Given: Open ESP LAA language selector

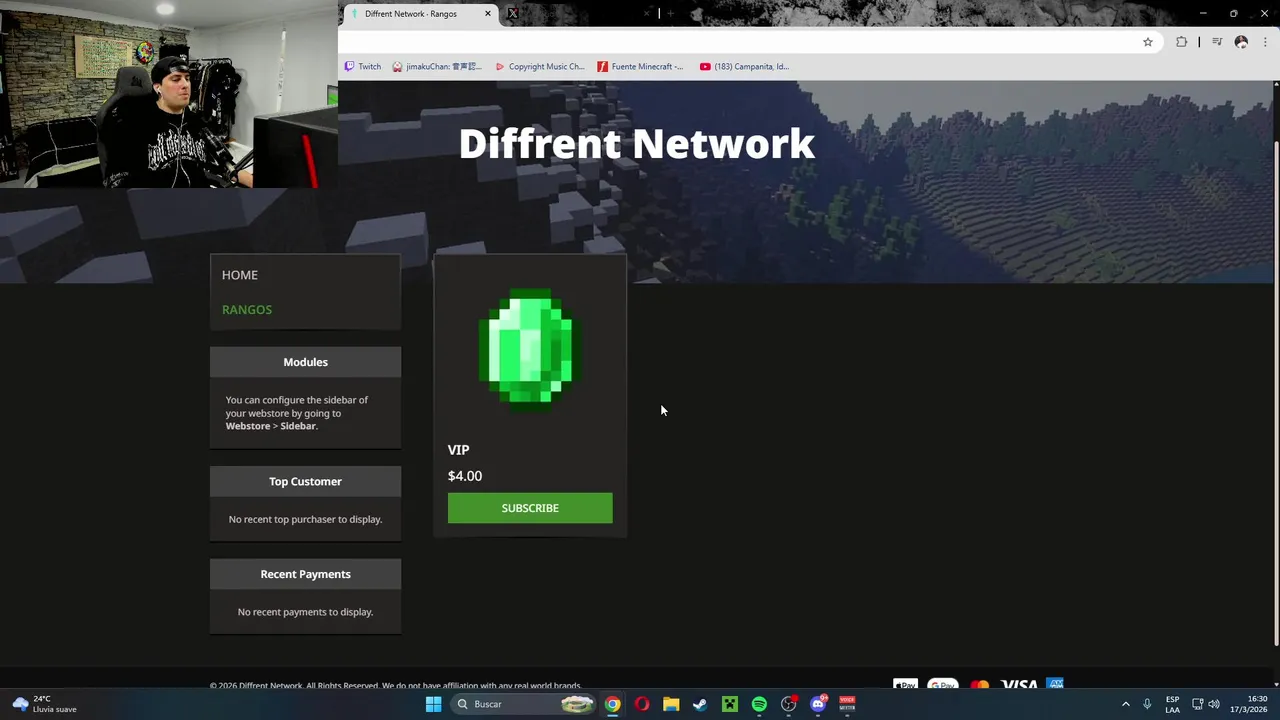Looking at the screenshot, I should [1172, 704].
